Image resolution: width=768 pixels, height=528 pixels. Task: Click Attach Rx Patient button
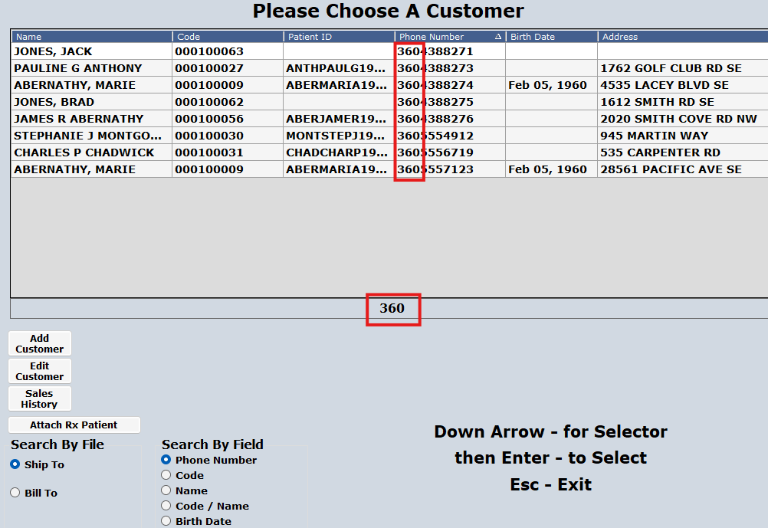point(74,425)
